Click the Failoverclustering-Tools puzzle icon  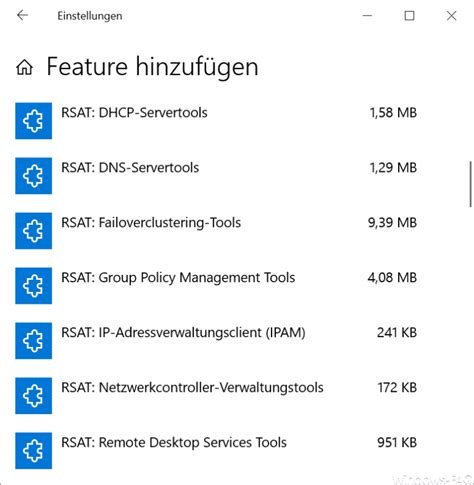[33, 231]
